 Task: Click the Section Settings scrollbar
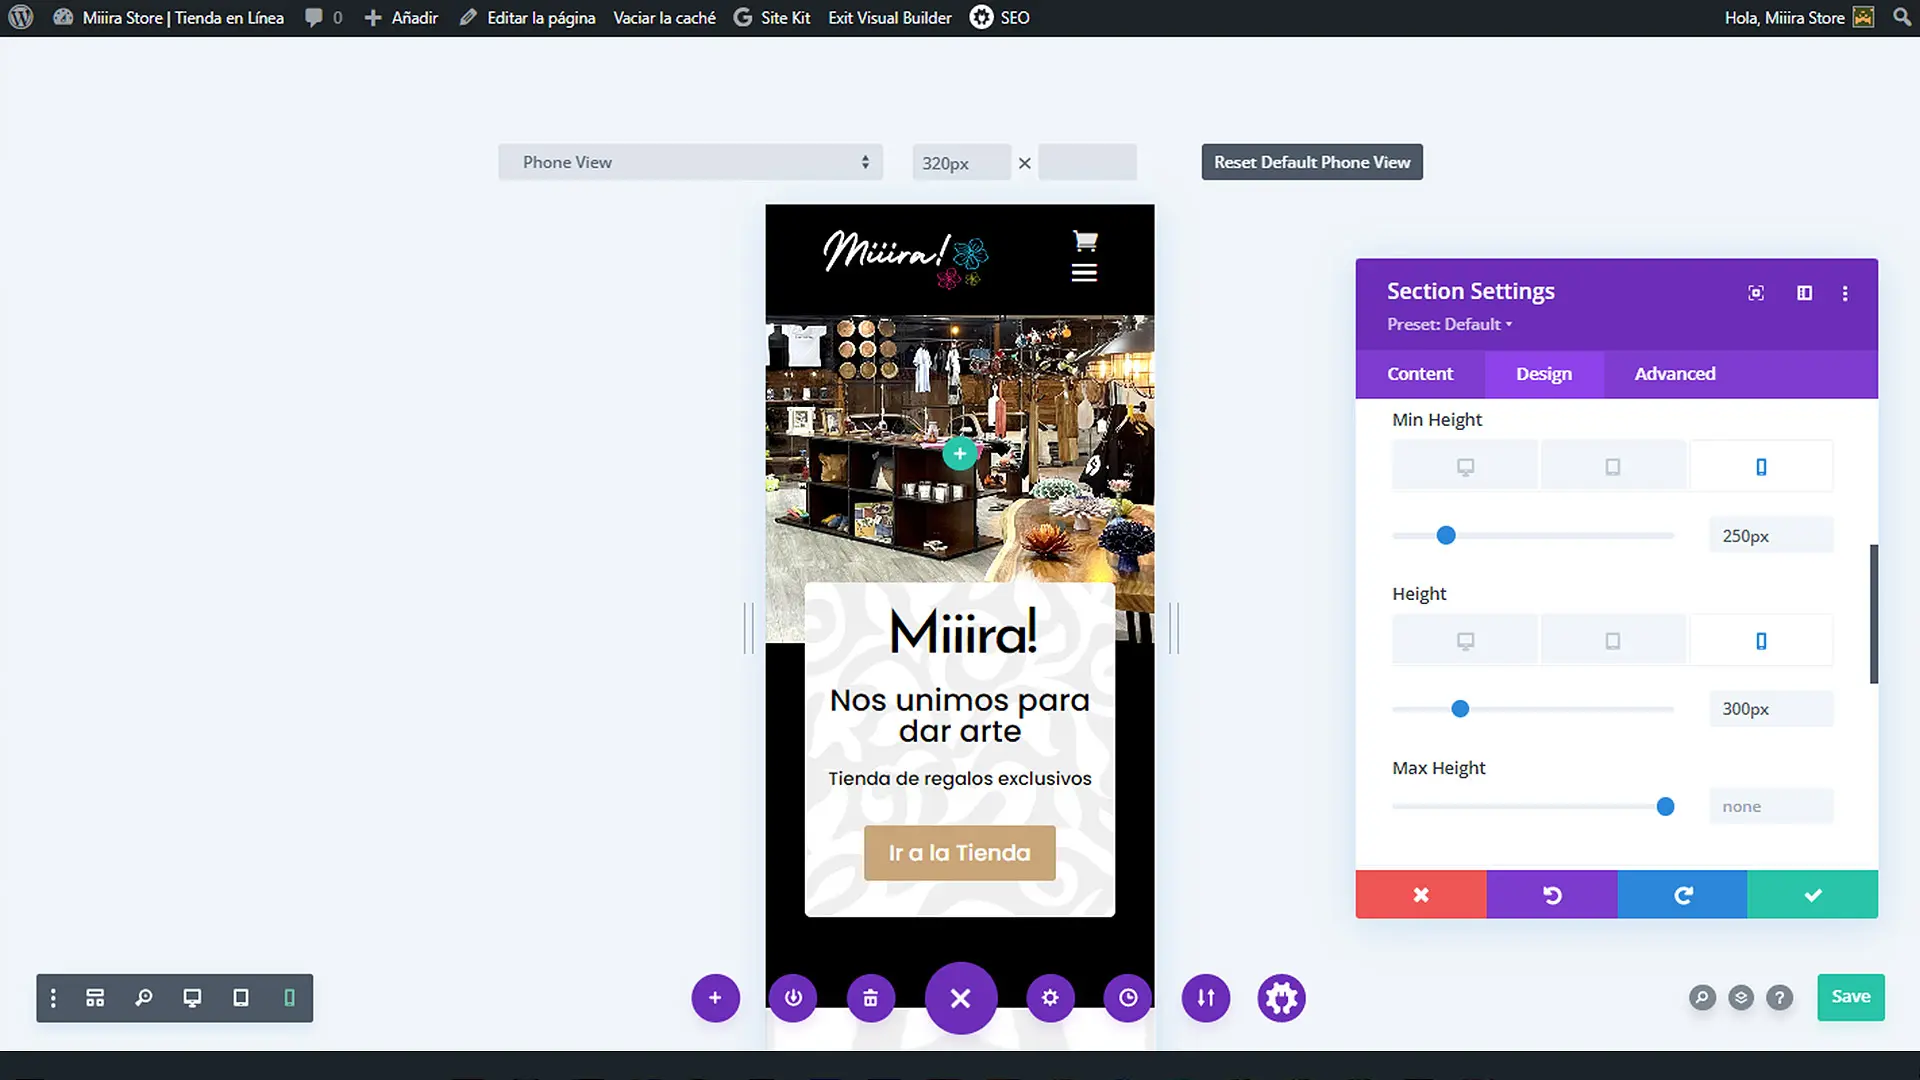point(1874,614)
